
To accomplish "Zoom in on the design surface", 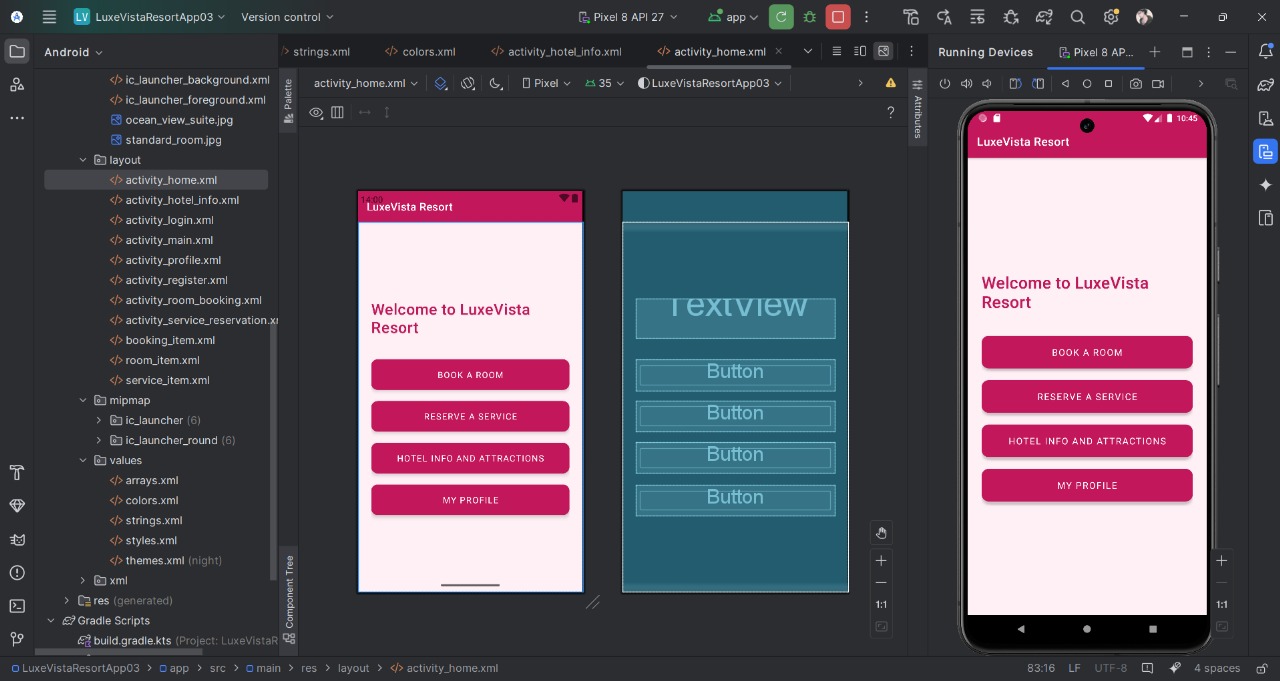I will 880,561.
